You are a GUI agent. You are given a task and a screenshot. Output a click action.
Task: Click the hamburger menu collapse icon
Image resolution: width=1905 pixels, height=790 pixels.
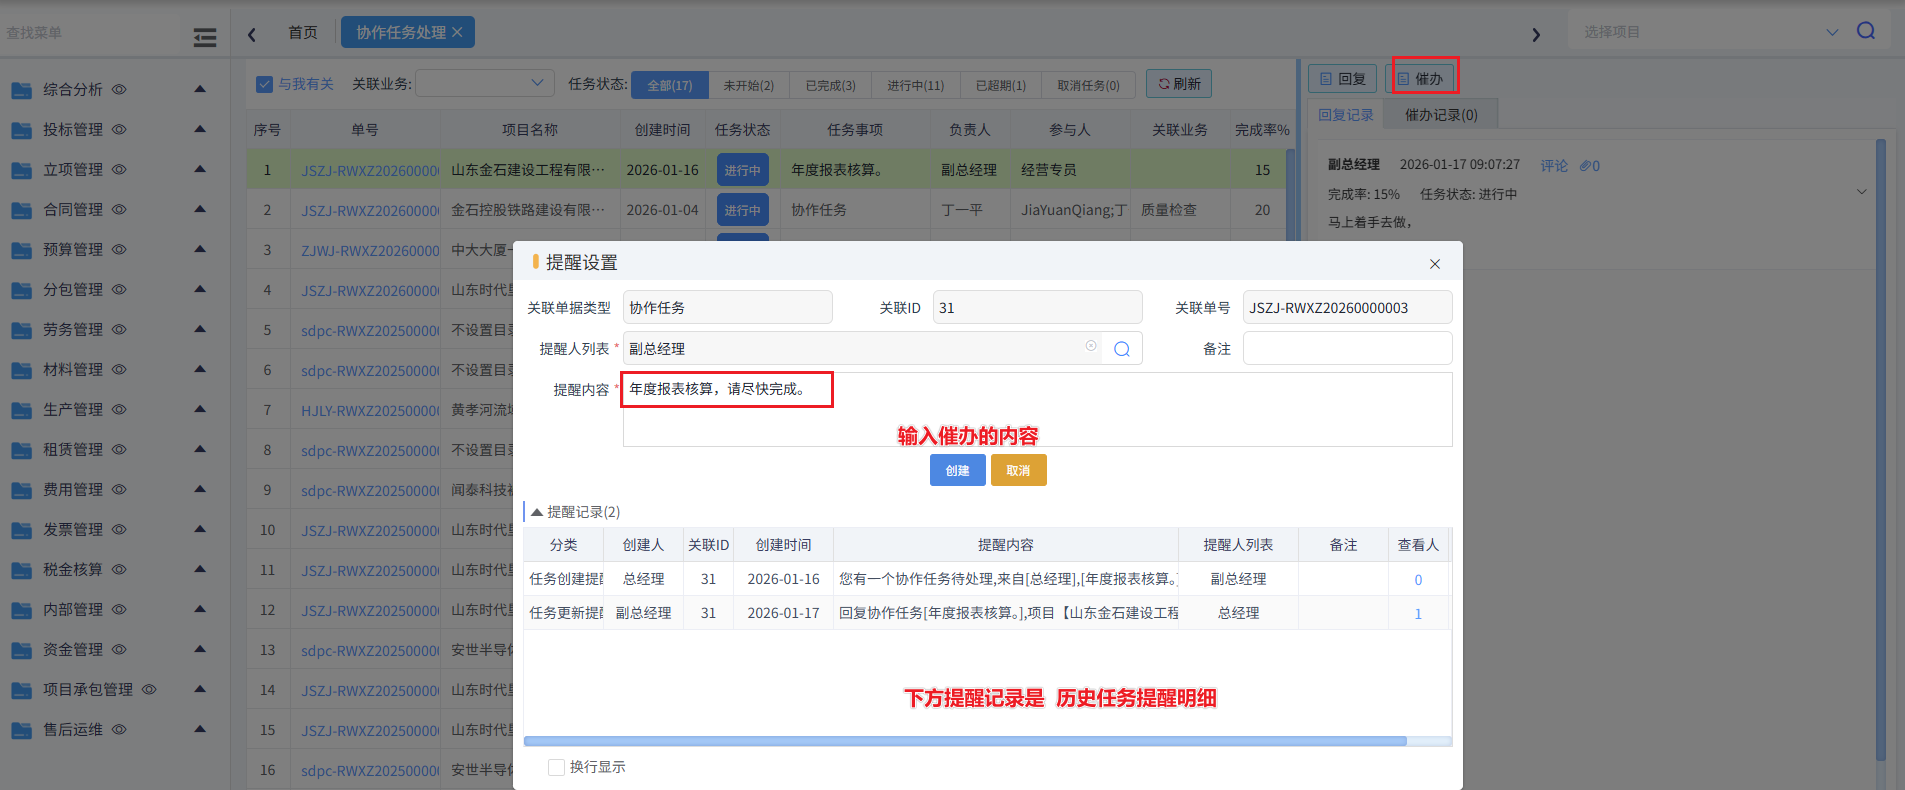[x=205, y=37]
